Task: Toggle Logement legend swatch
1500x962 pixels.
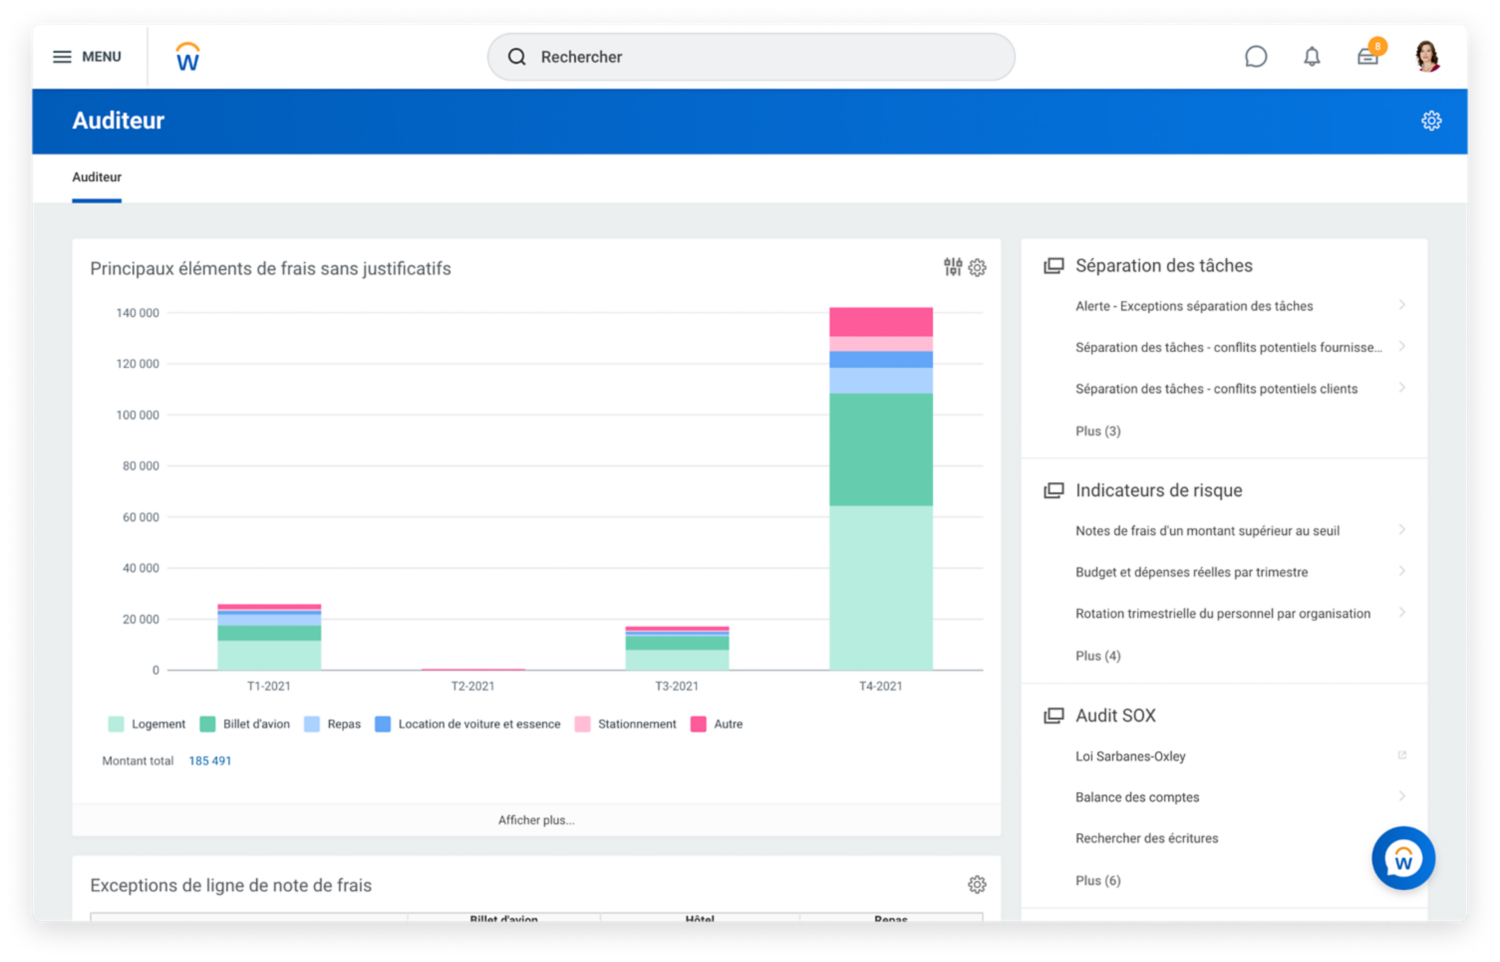Action: [x=116, y=724]
